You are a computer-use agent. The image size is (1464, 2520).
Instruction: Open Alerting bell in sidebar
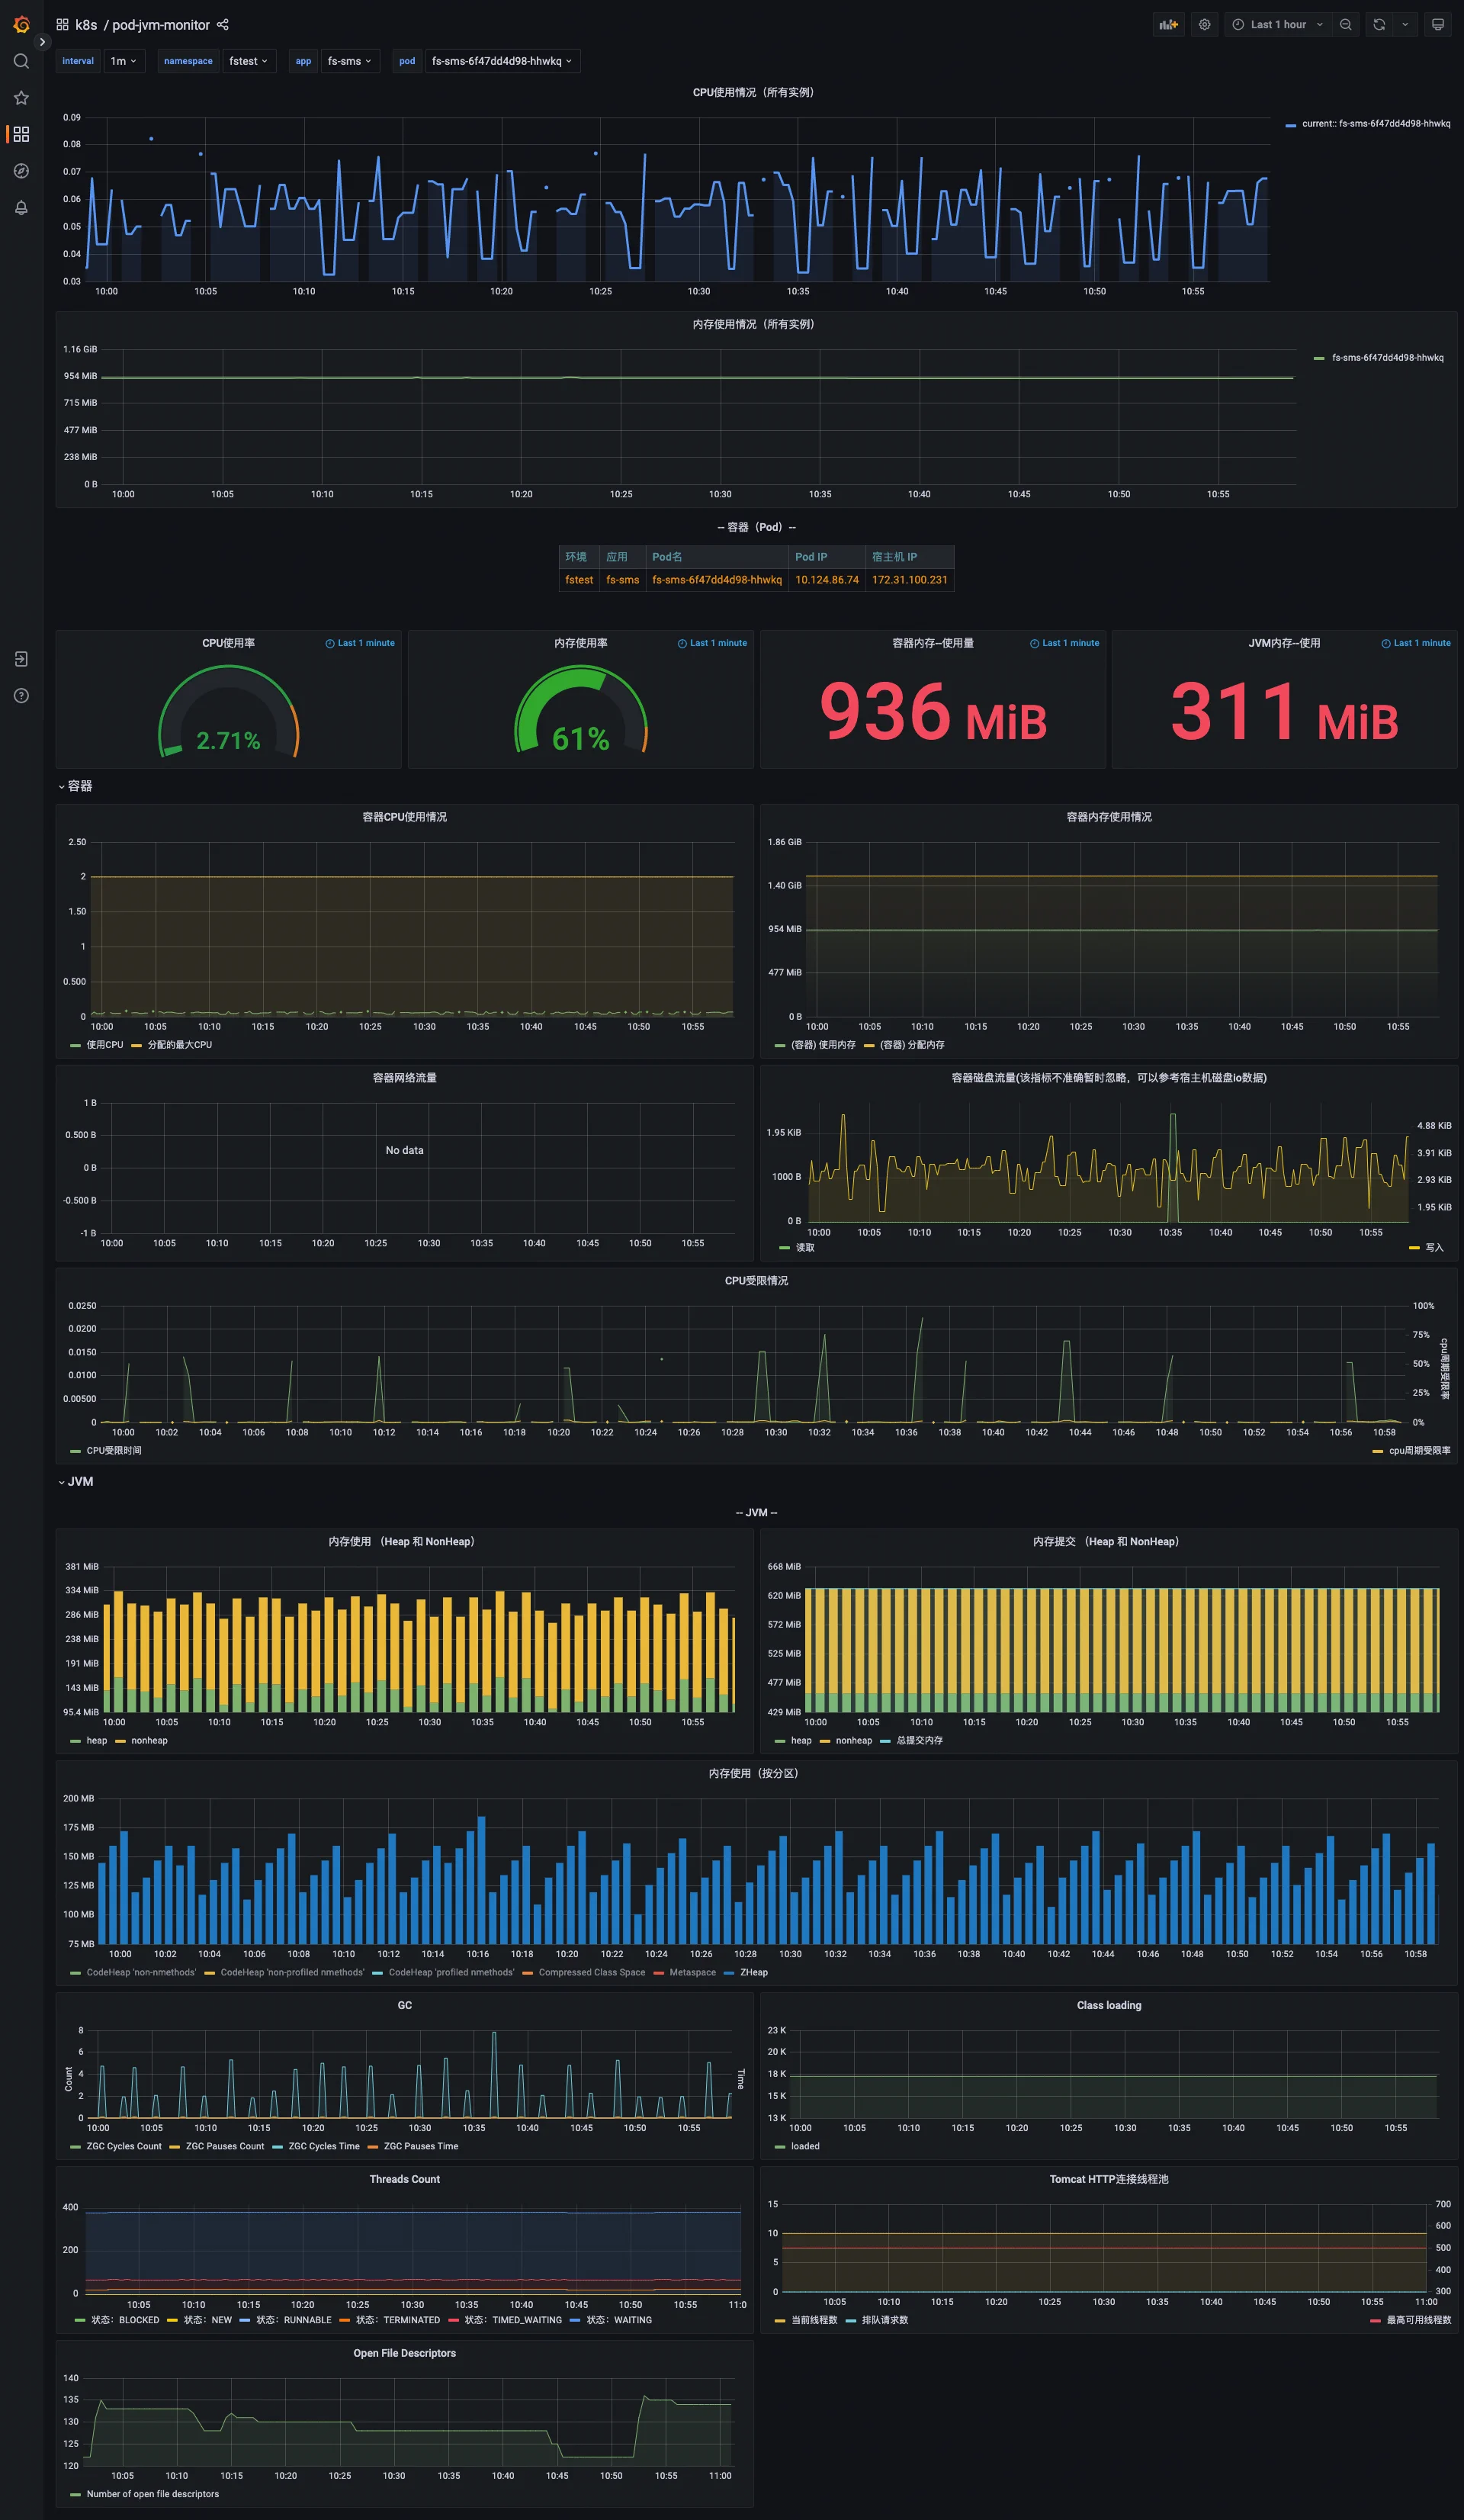21,208
